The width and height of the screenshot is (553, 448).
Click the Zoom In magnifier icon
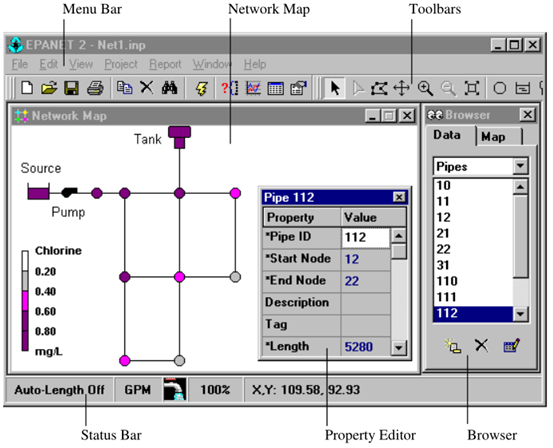425,88
